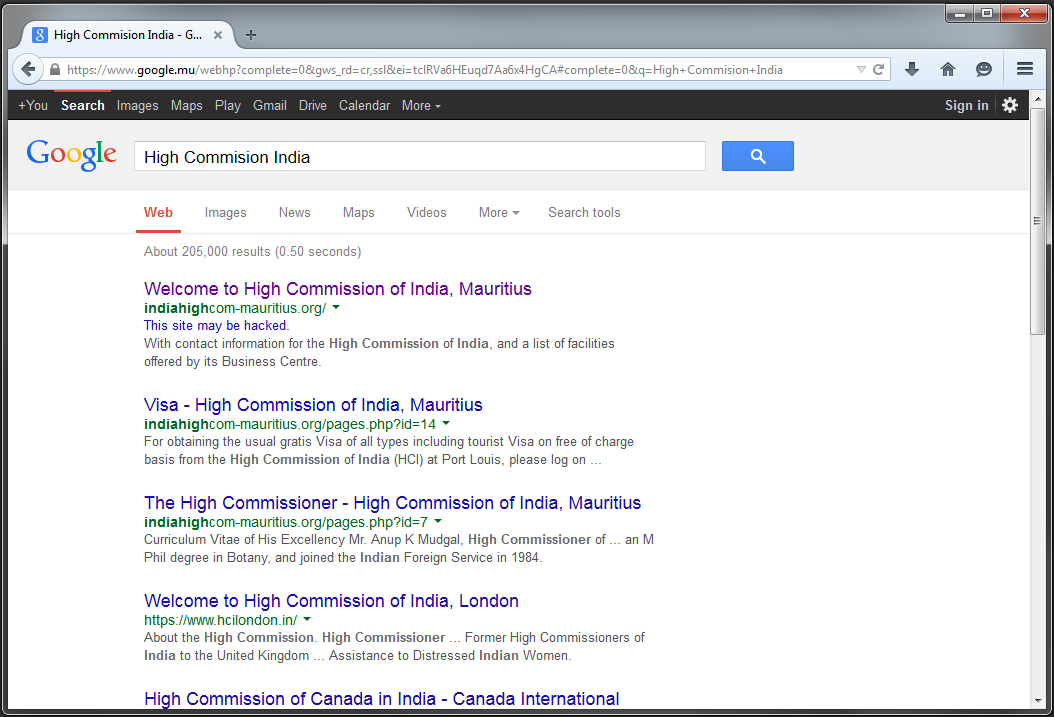
Task: Open the downloads arrow icon
Action: 911,69
